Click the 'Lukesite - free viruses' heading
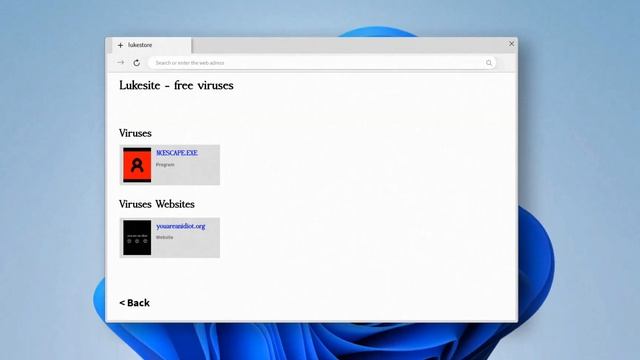The height and width of the screenshot is (360, 640). point(176,85)
